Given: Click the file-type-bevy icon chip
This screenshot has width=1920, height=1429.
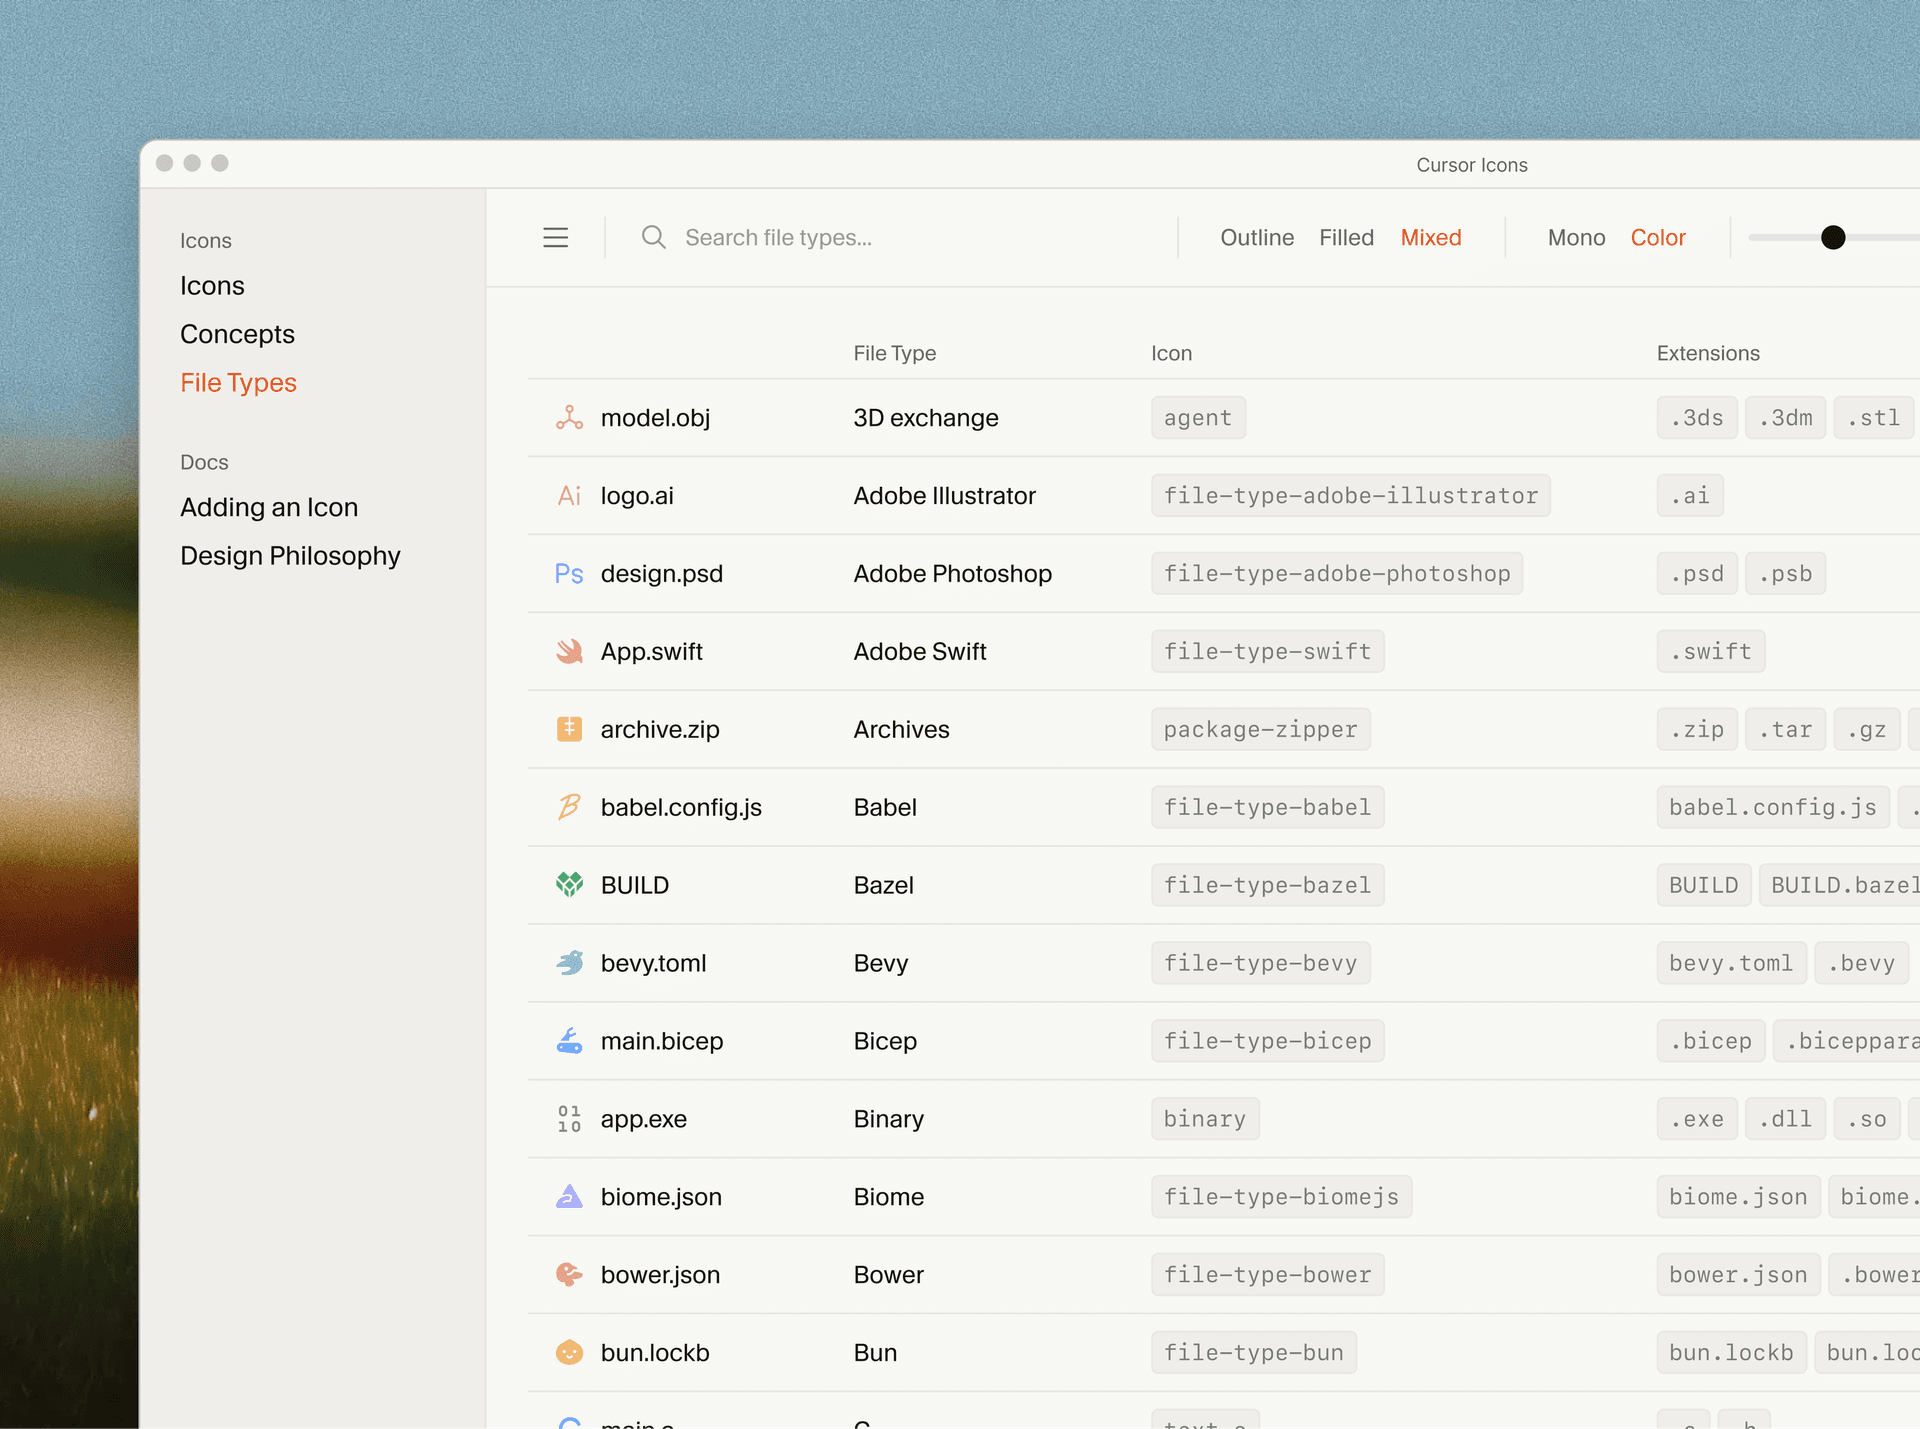Looking at the screenshot, I should [x=1260, y=964].
